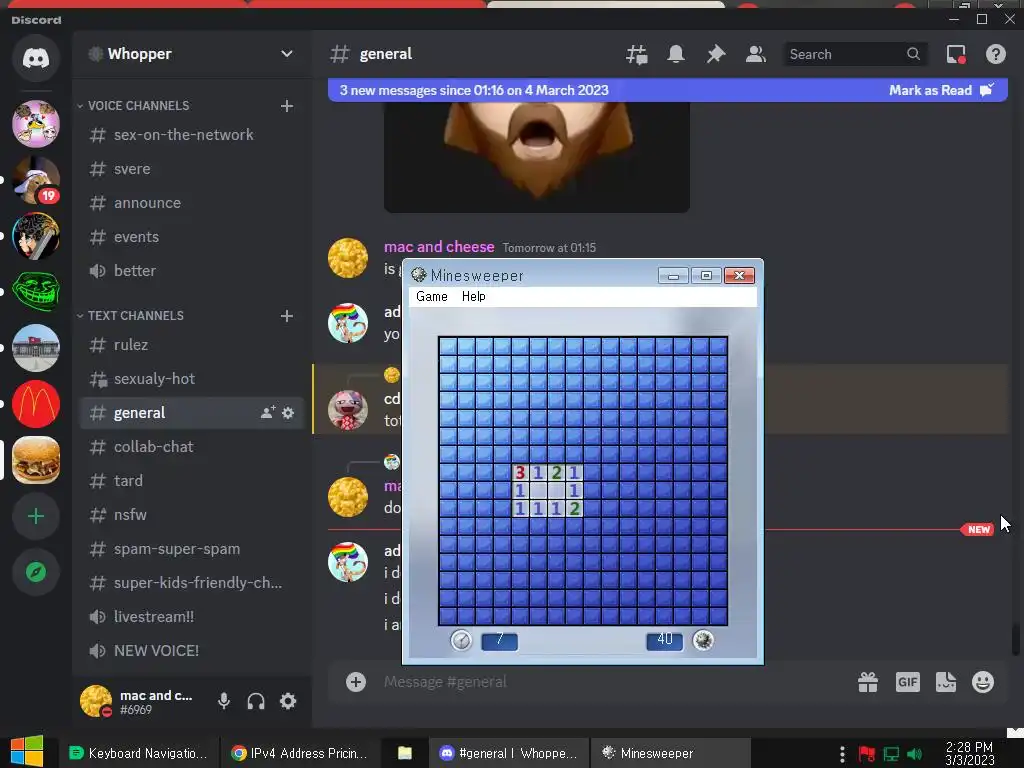The width and height of the screenshot is (1024, 768).
Task: Open IPv4 Address Pricing Chrome taskbar item
Action: click(x=300, y=753)
